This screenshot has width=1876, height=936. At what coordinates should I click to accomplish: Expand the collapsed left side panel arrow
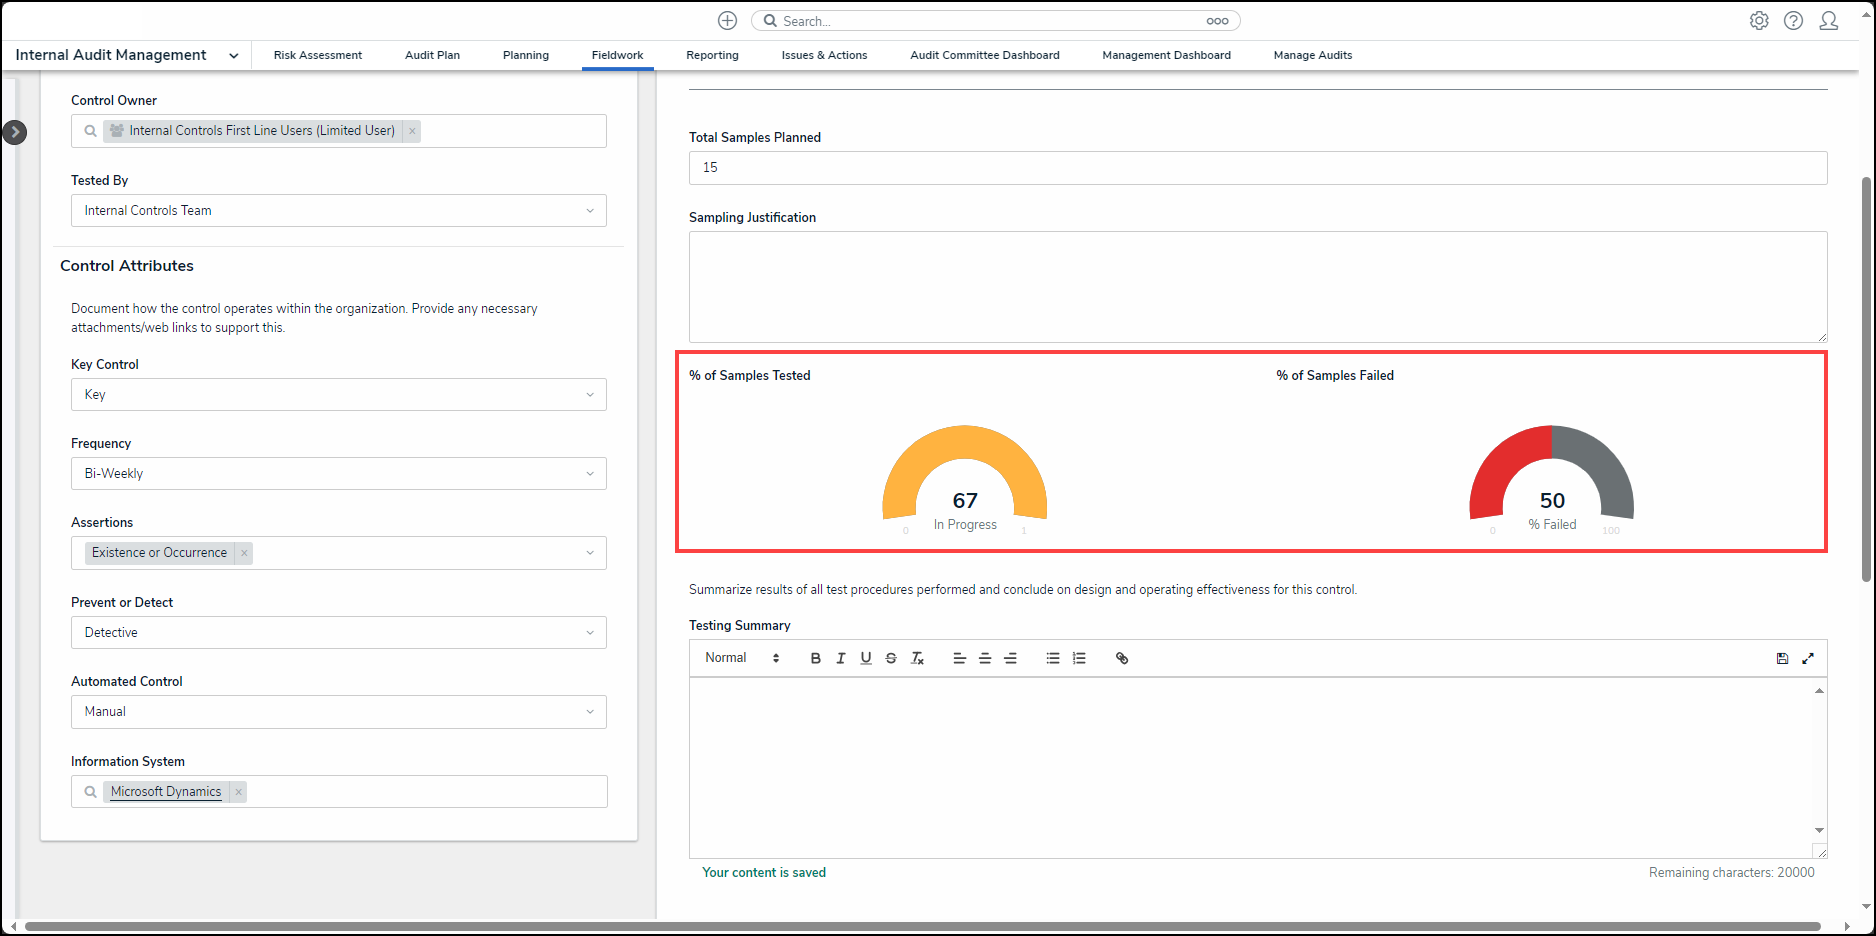pyautogui.click(x=15, y=132)
